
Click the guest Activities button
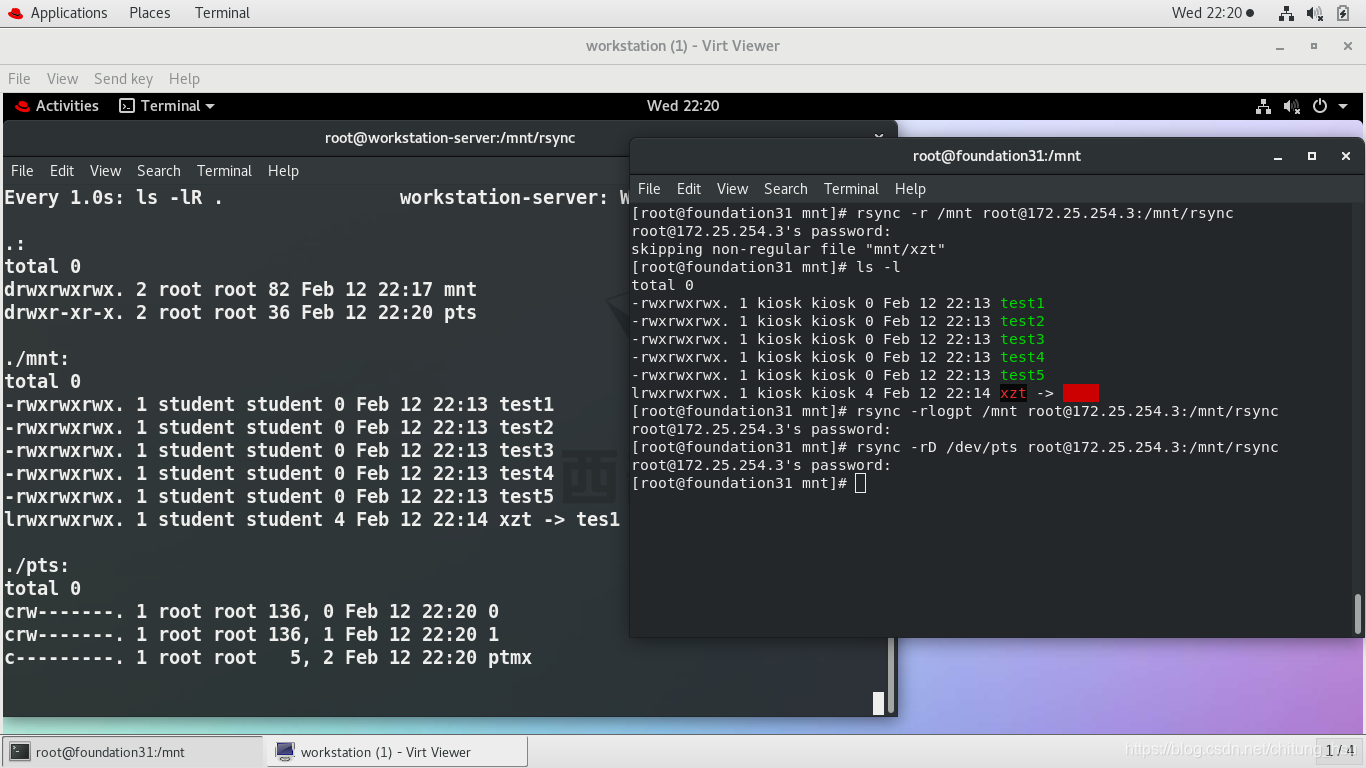click(67, 106)
